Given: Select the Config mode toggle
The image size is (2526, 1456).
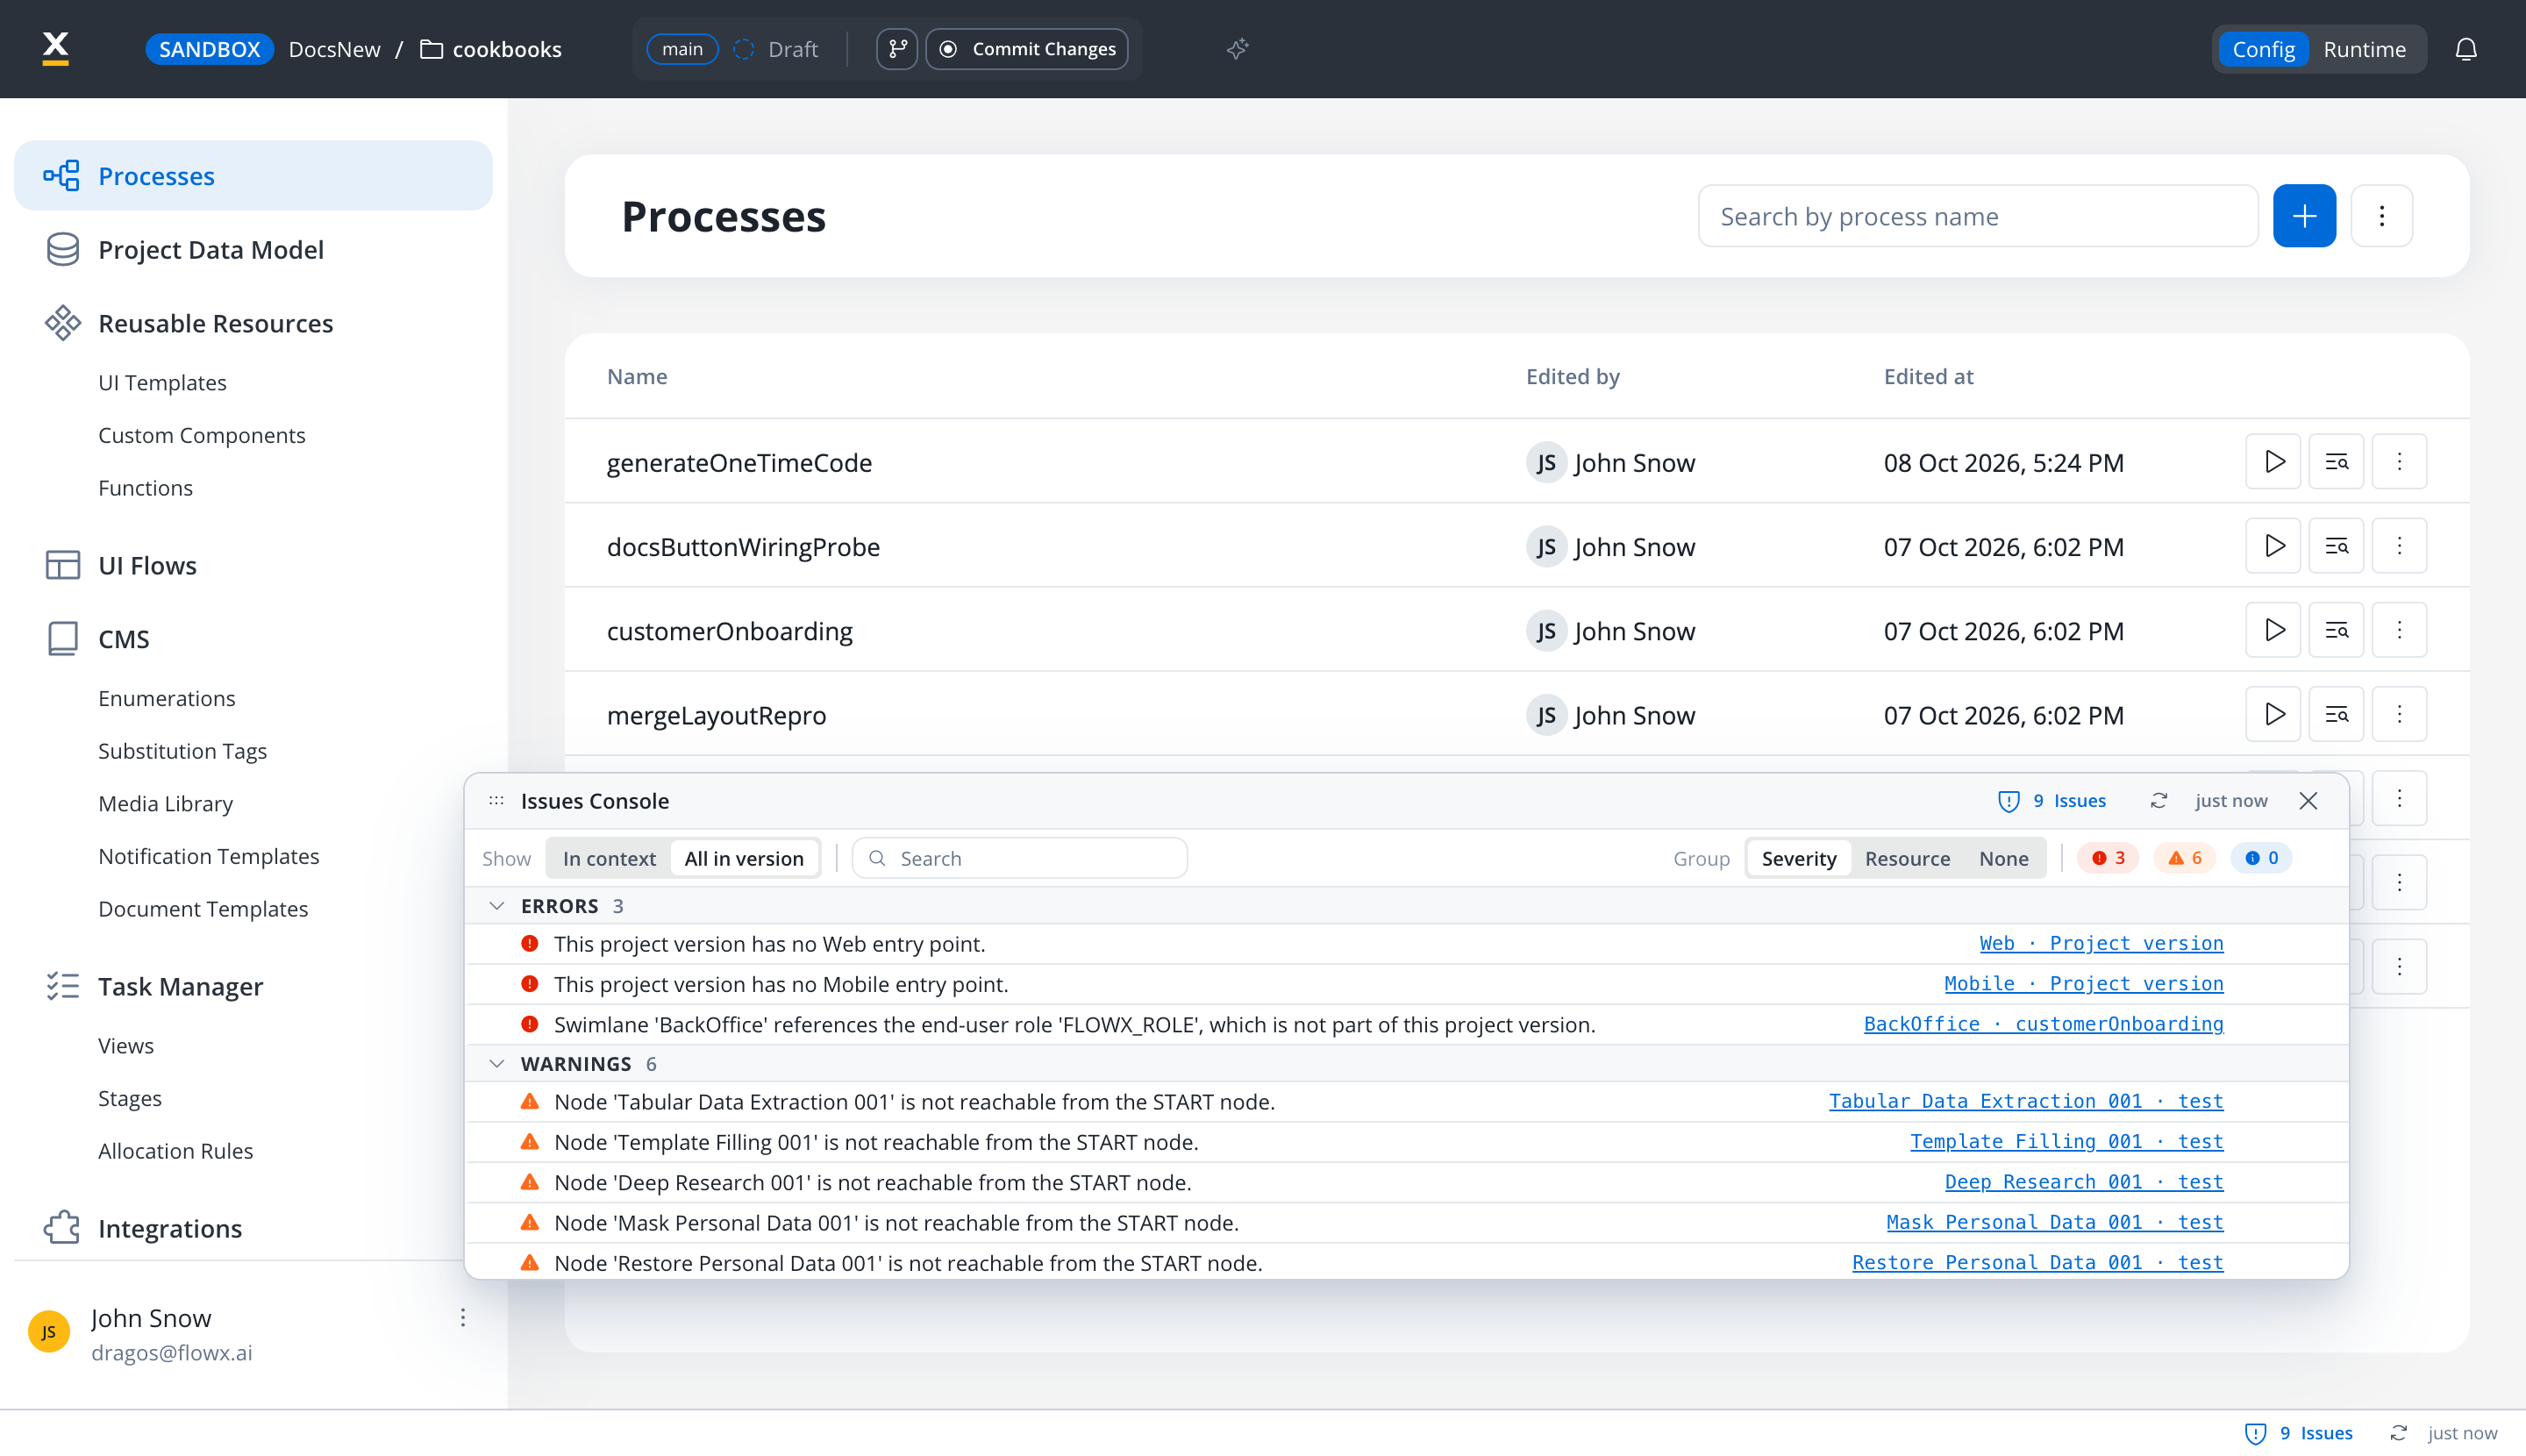Looking at the screenshot, I should (x=2263, y=49).
